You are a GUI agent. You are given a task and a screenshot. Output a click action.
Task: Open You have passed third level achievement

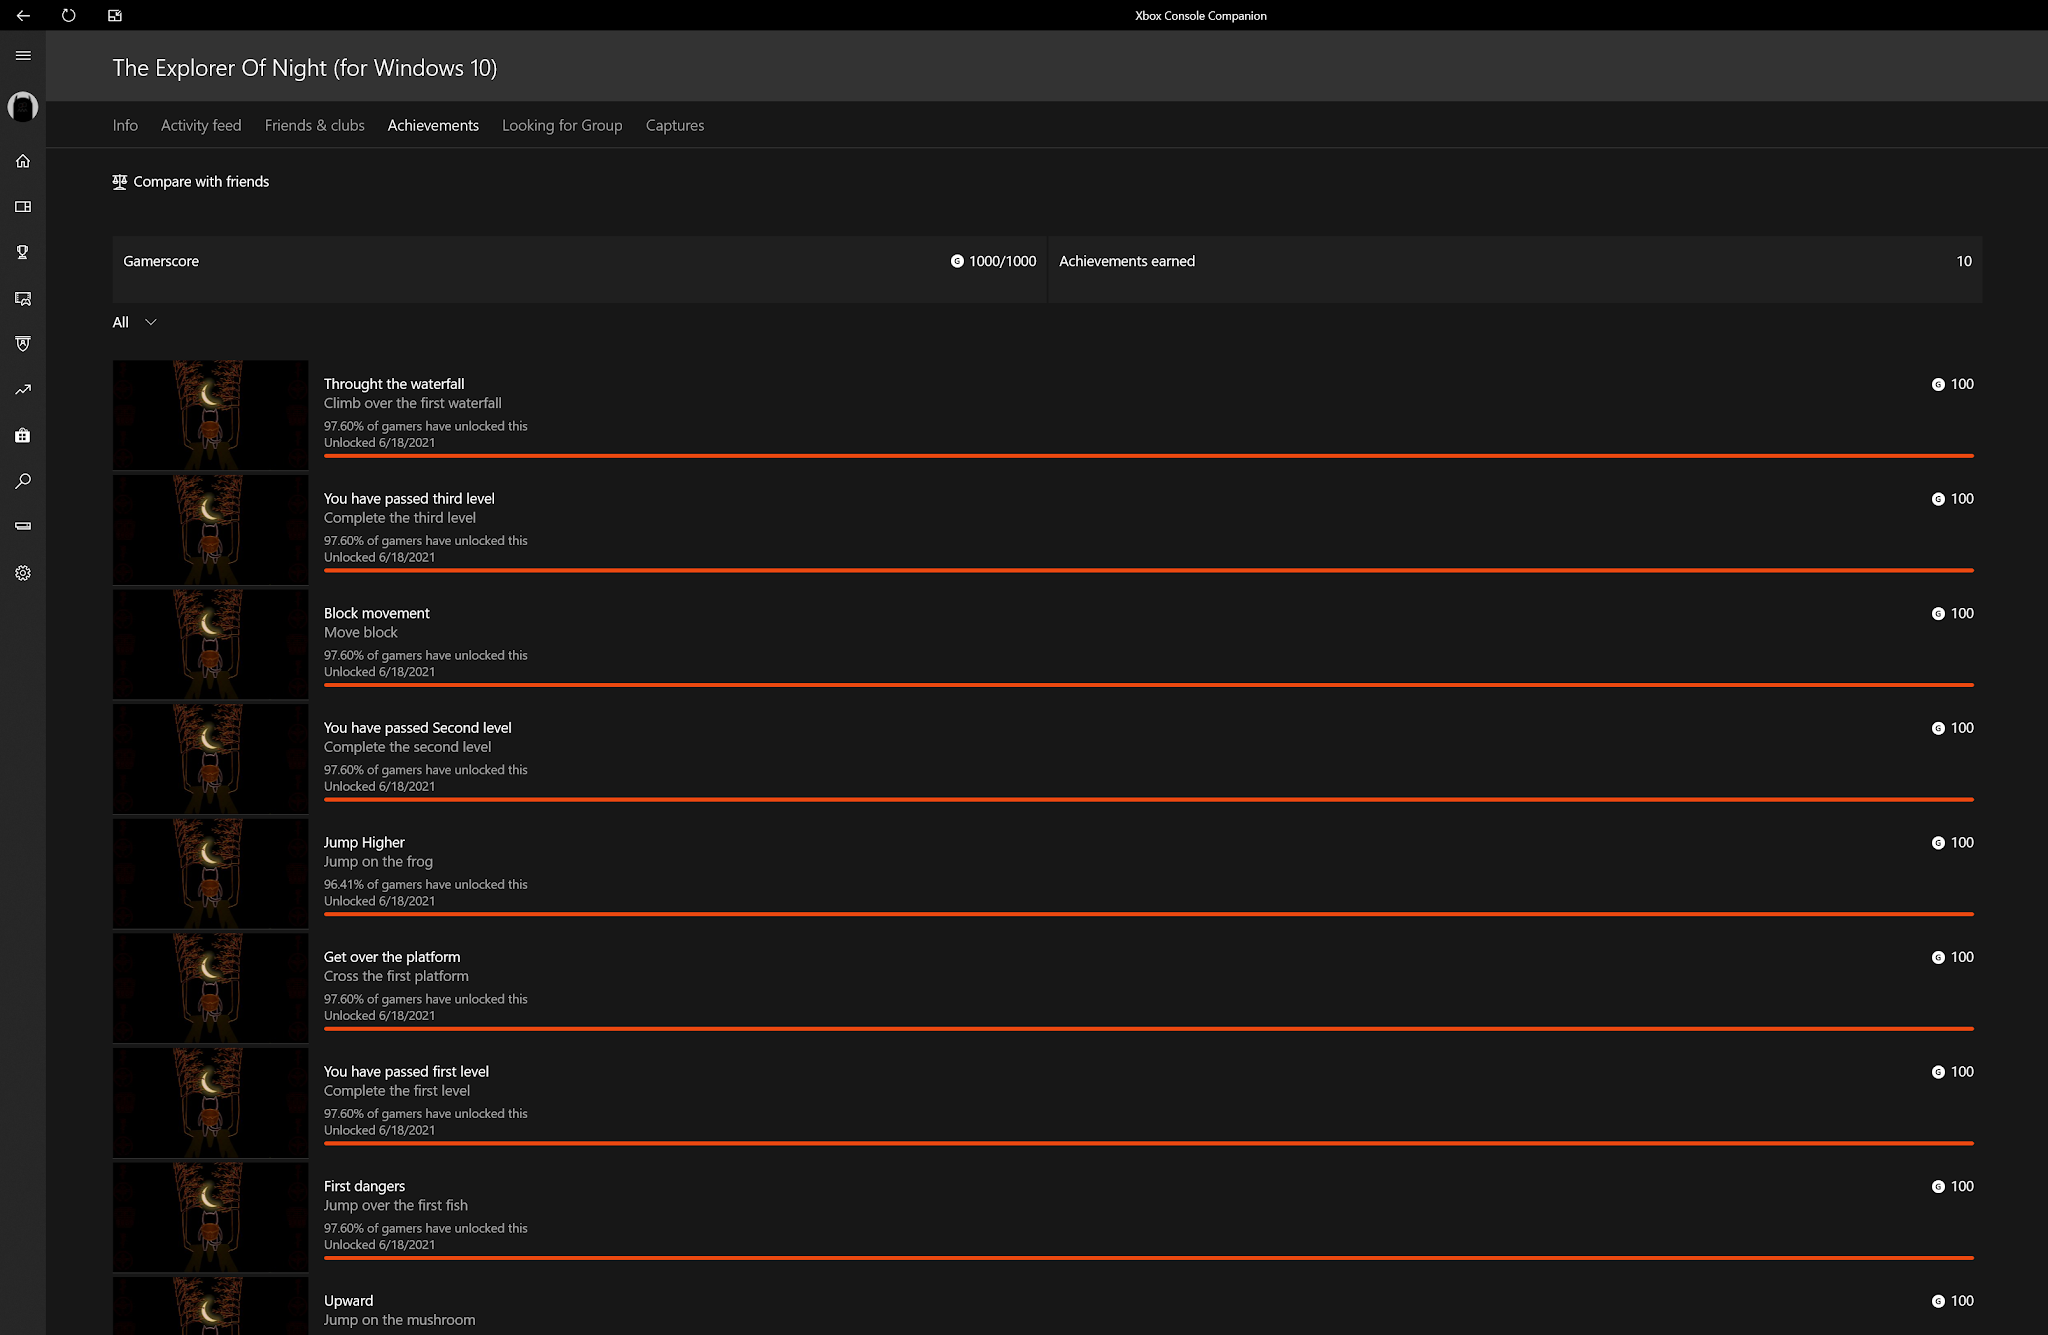409,498
